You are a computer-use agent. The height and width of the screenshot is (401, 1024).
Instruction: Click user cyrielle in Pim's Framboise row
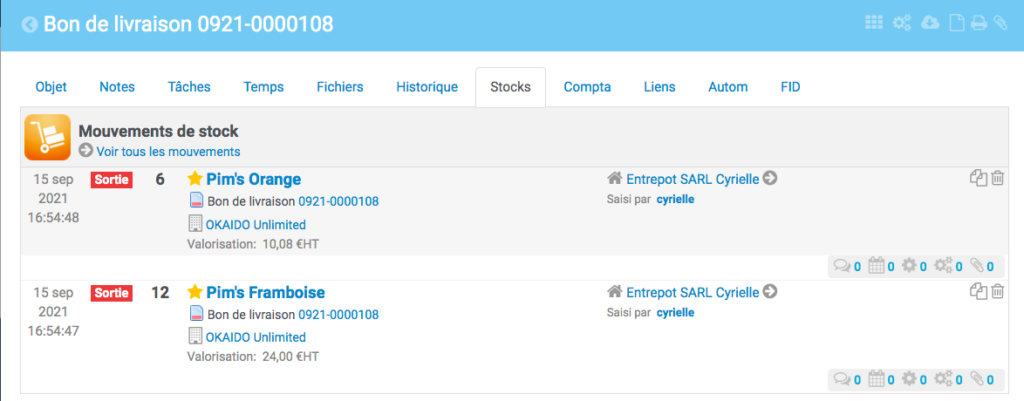675,313
